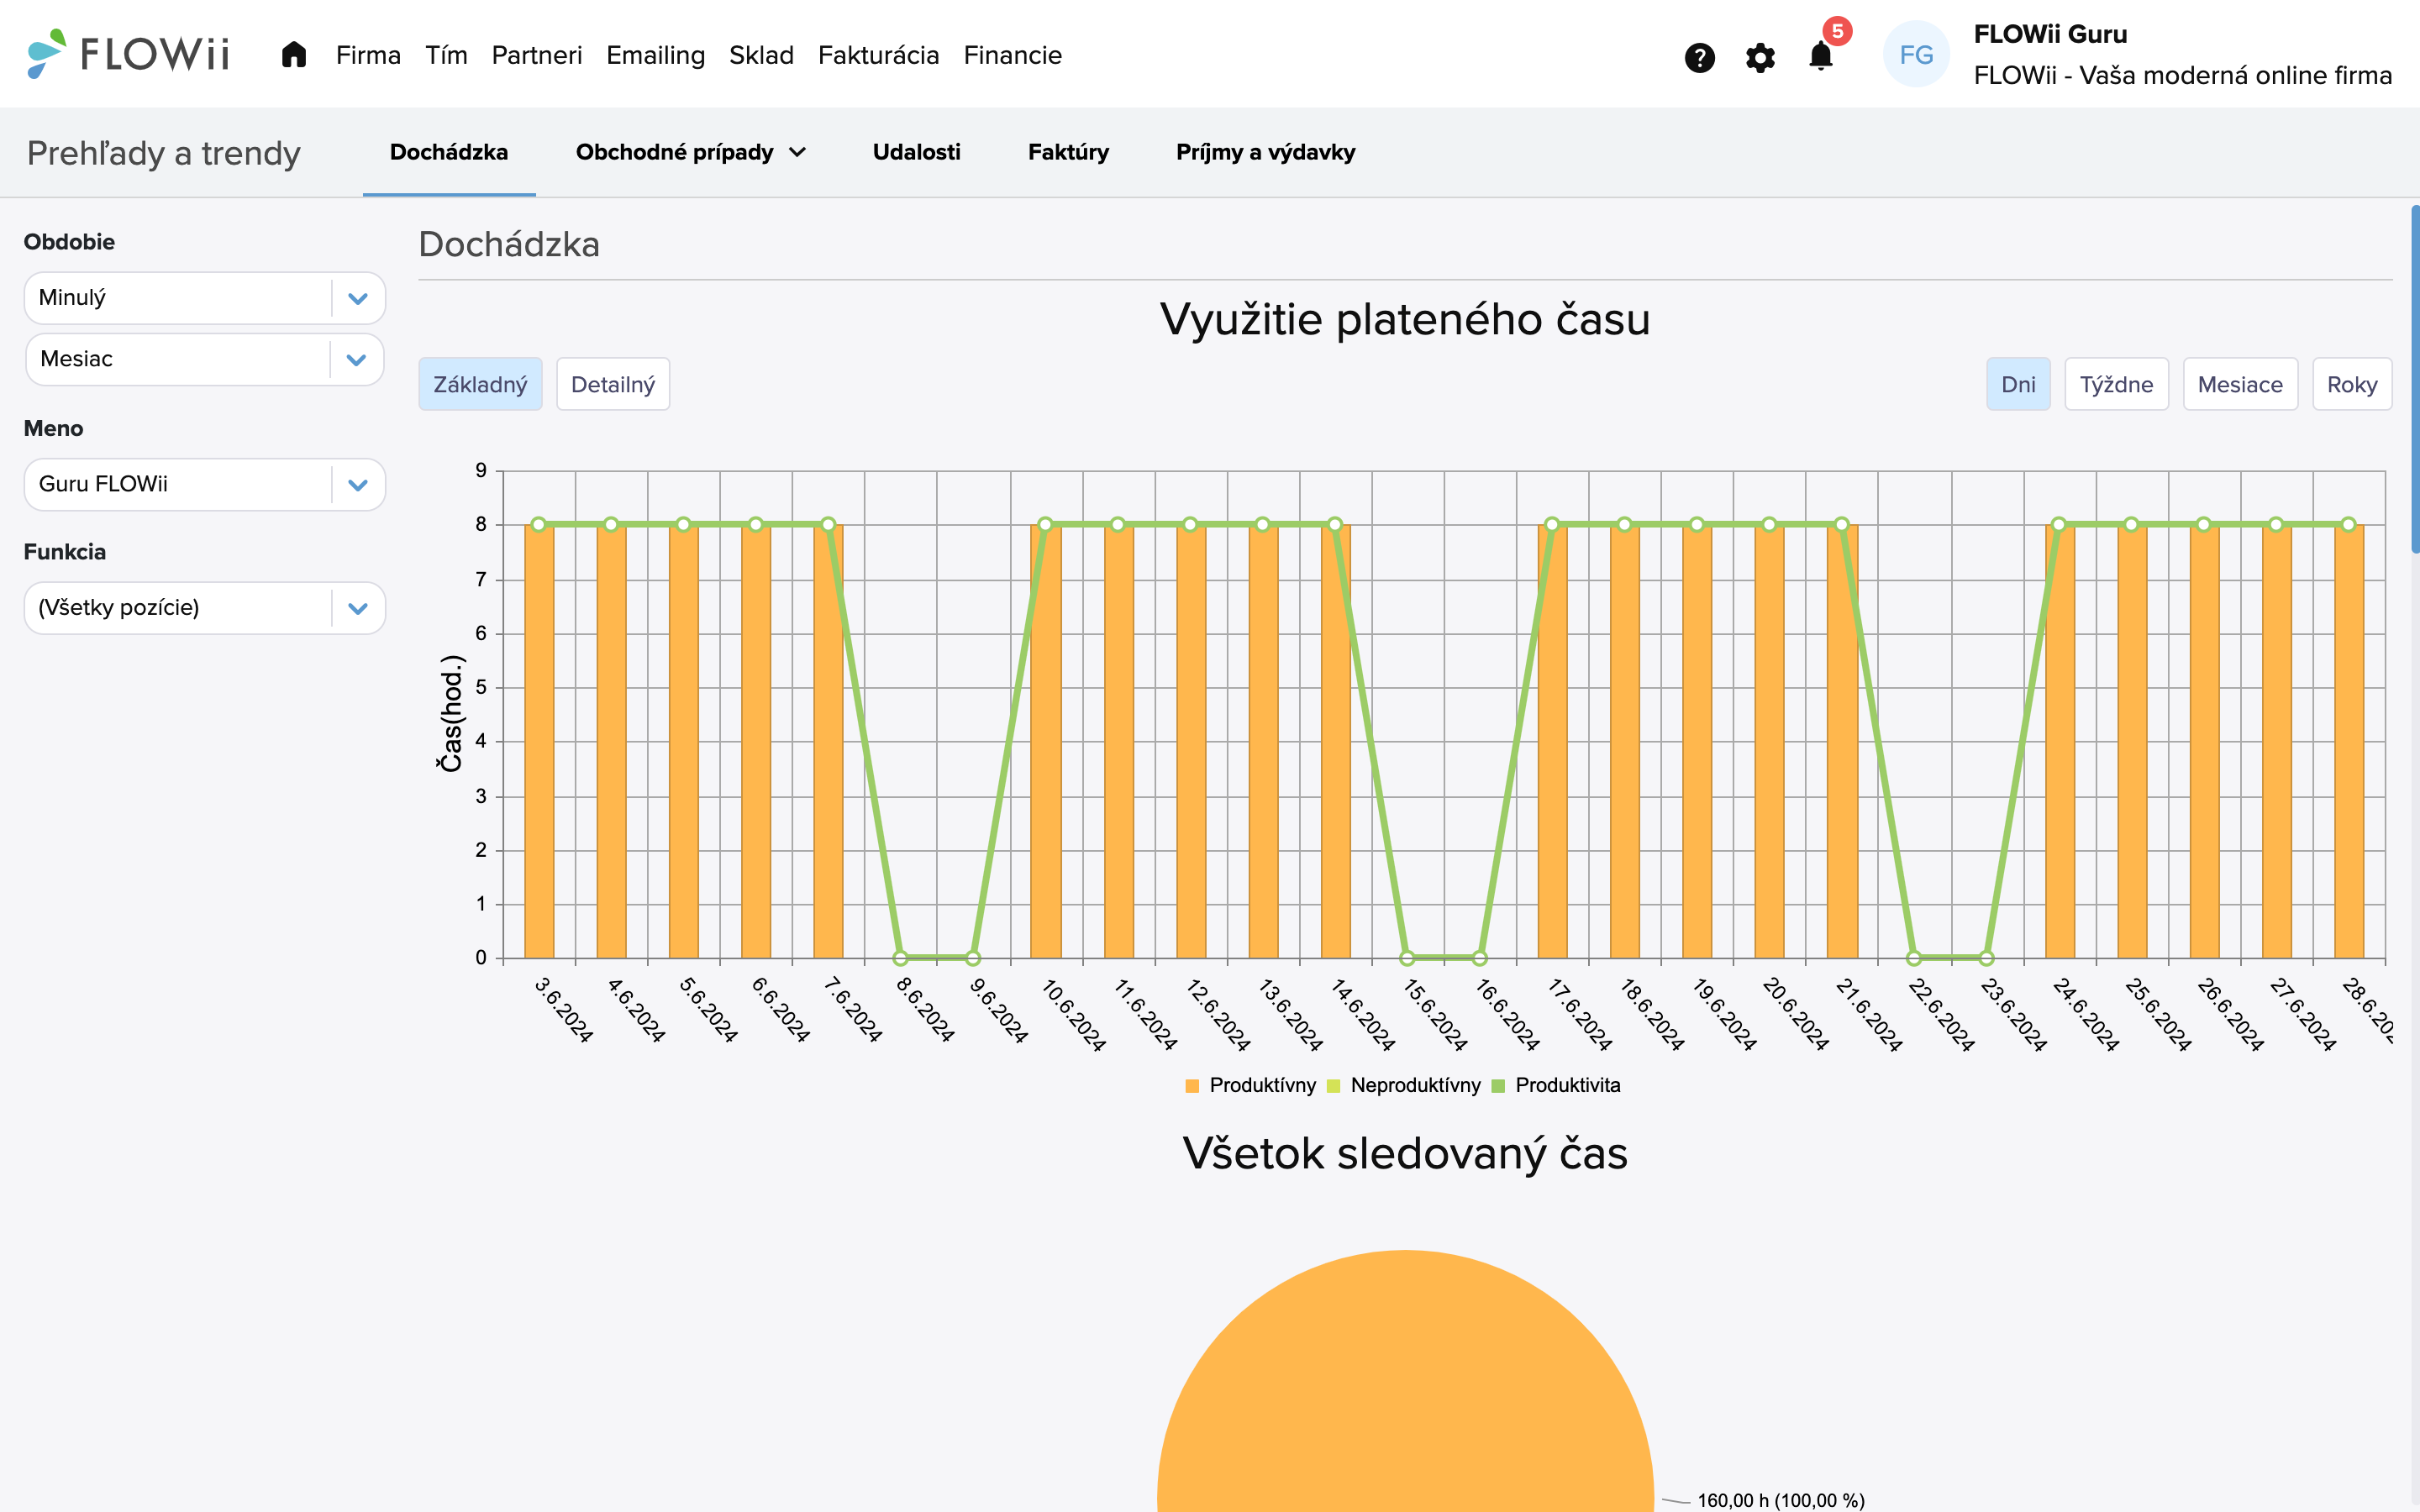Click the red notification count badge
The width and height of the screenshot is (2420, 1512).
pos(1837,31)
